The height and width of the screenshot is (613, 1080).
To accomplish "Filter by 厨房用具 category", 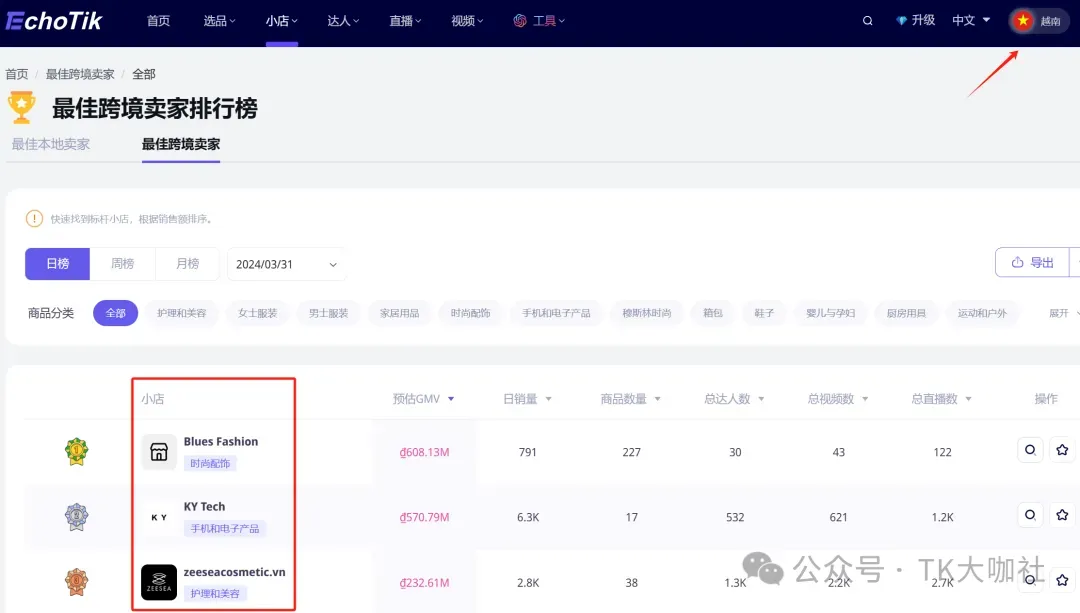I will tap(906, 313).
